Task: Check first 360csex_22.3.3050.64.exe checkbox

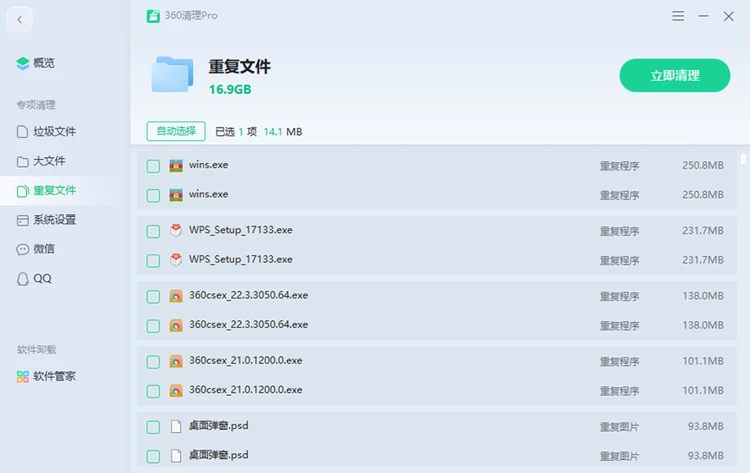Action: click(153, 297)
